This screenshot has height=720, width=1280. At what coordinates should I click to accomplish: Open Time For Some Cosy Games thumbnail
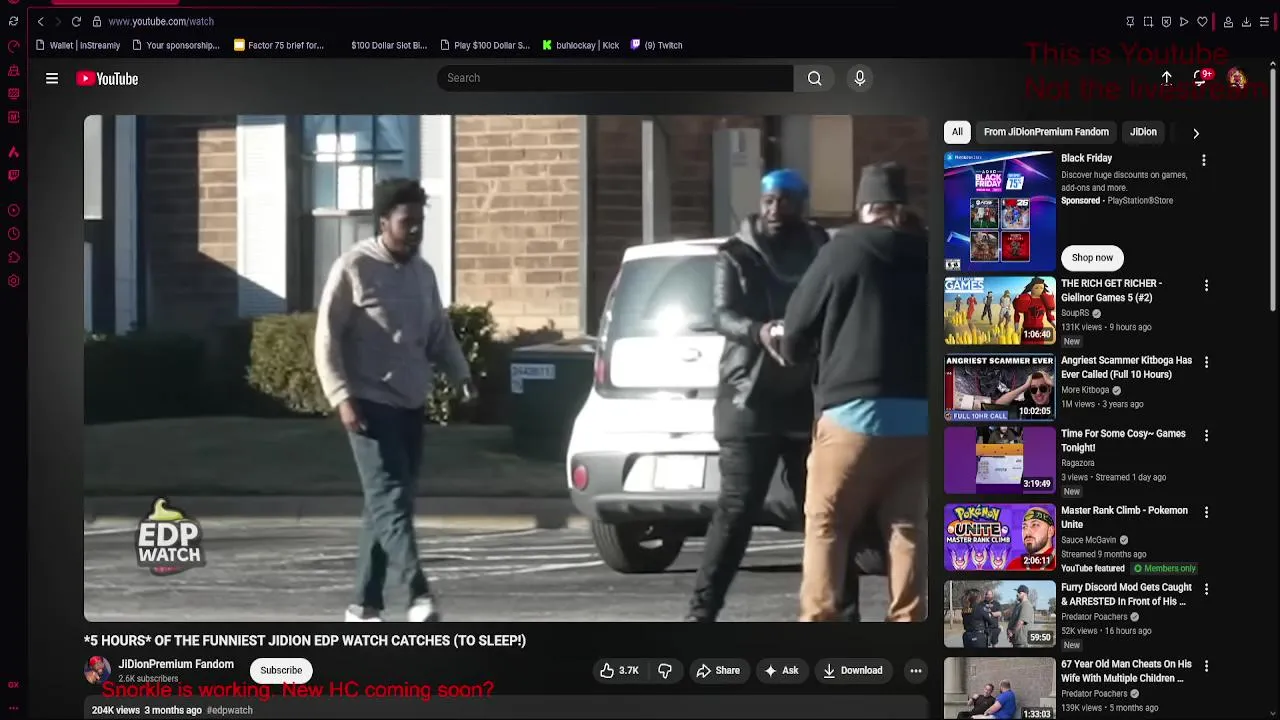[1000, 460]
